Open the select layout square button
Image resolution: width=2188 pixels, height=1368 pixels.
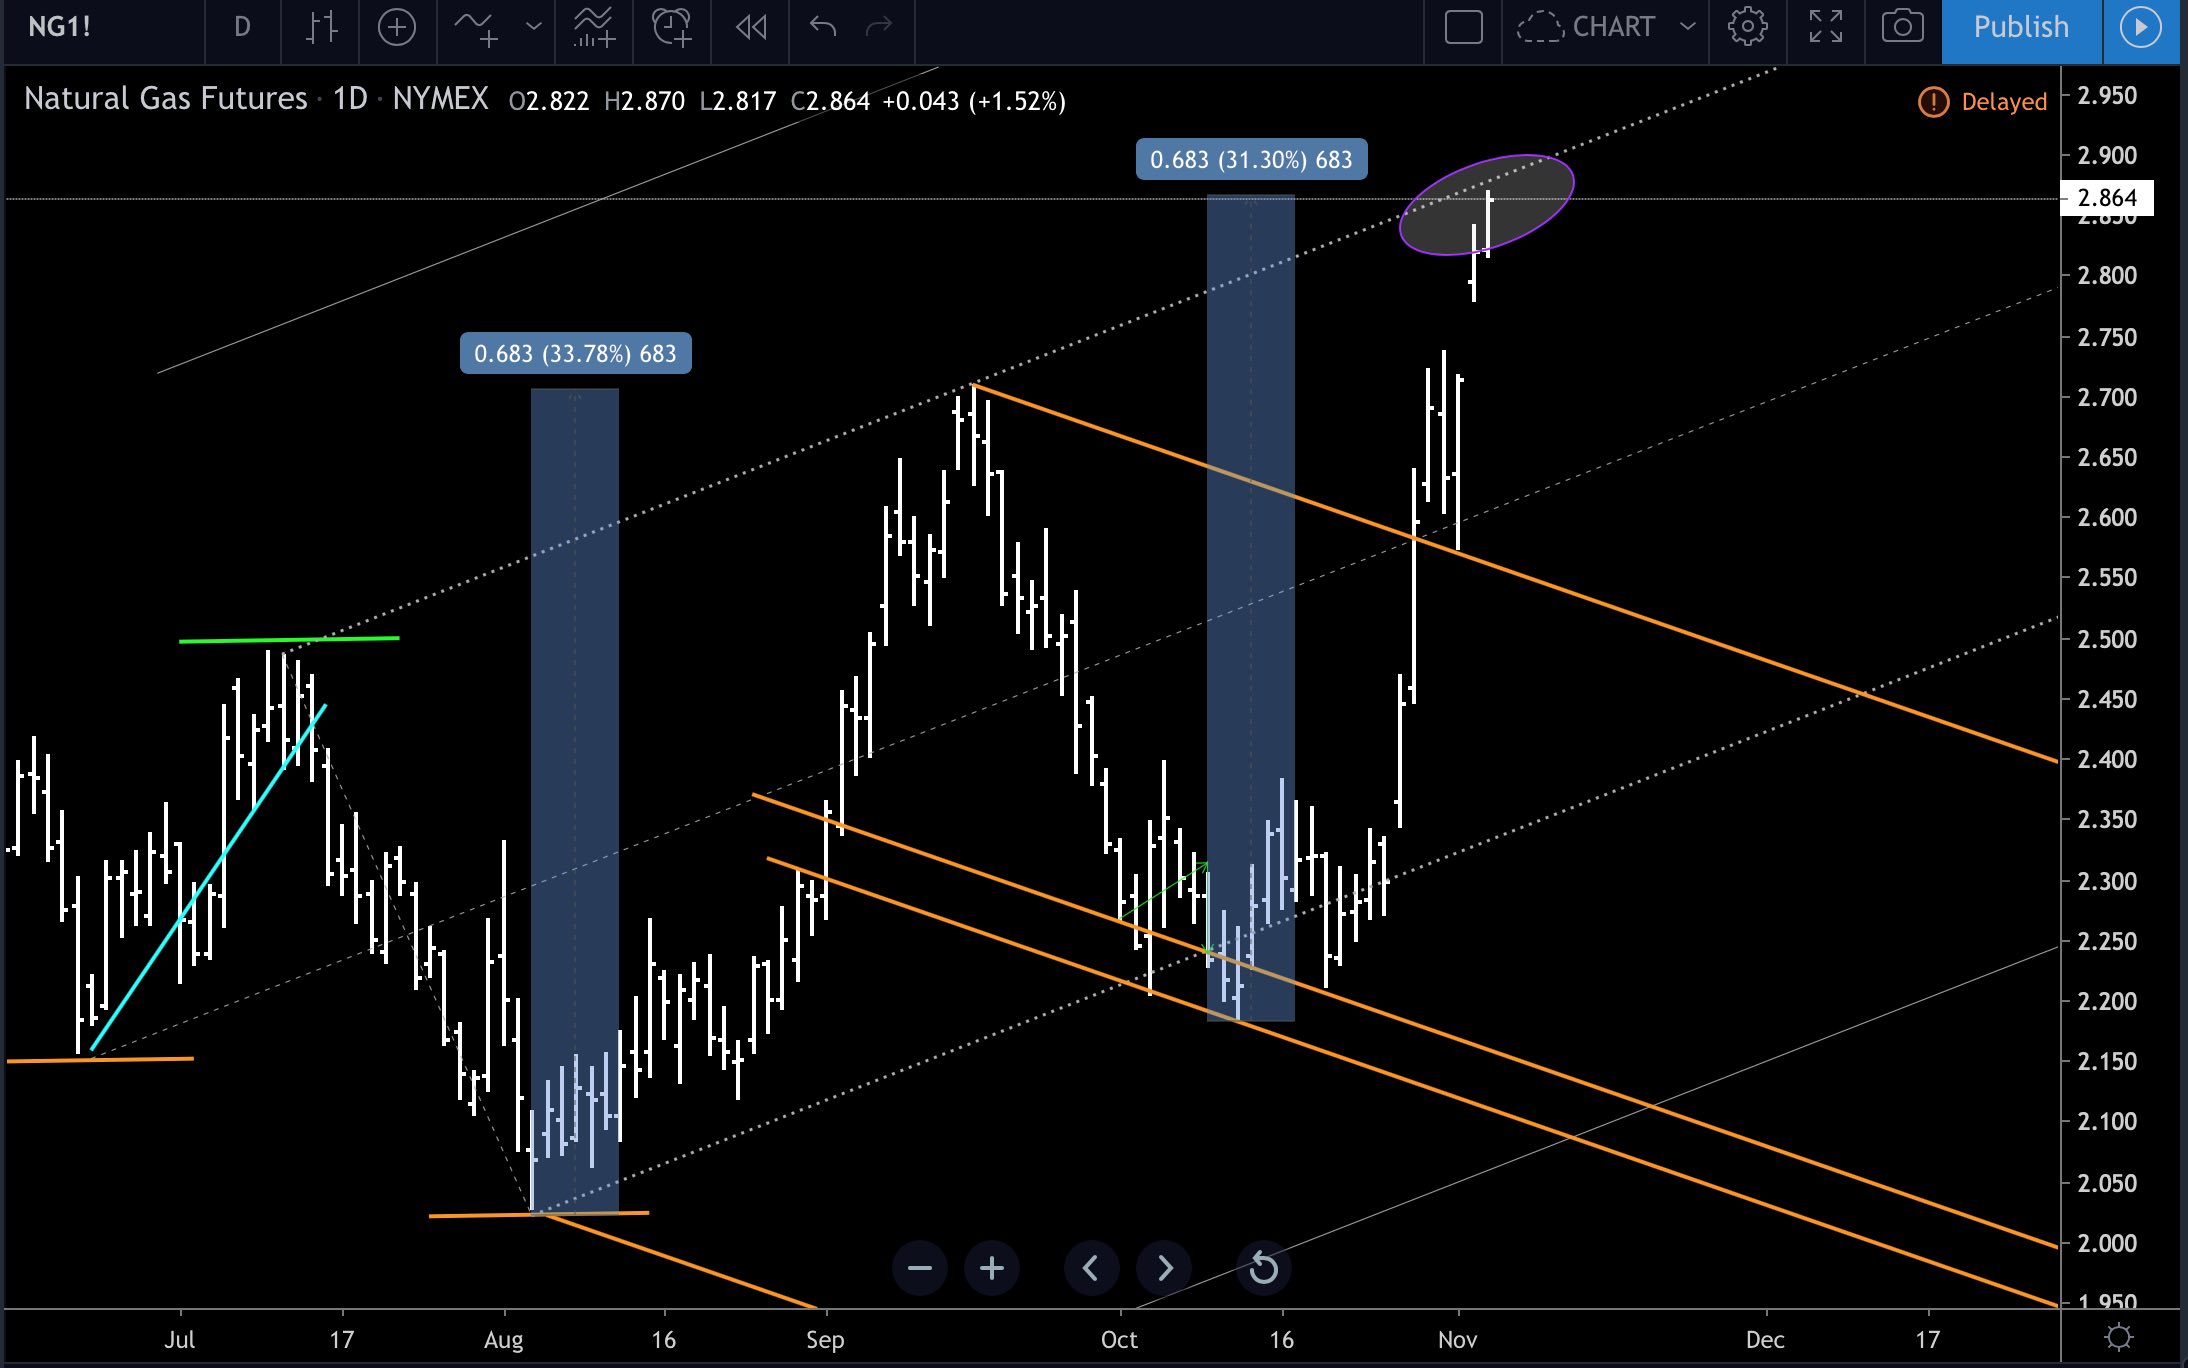tap(1463, 27)
